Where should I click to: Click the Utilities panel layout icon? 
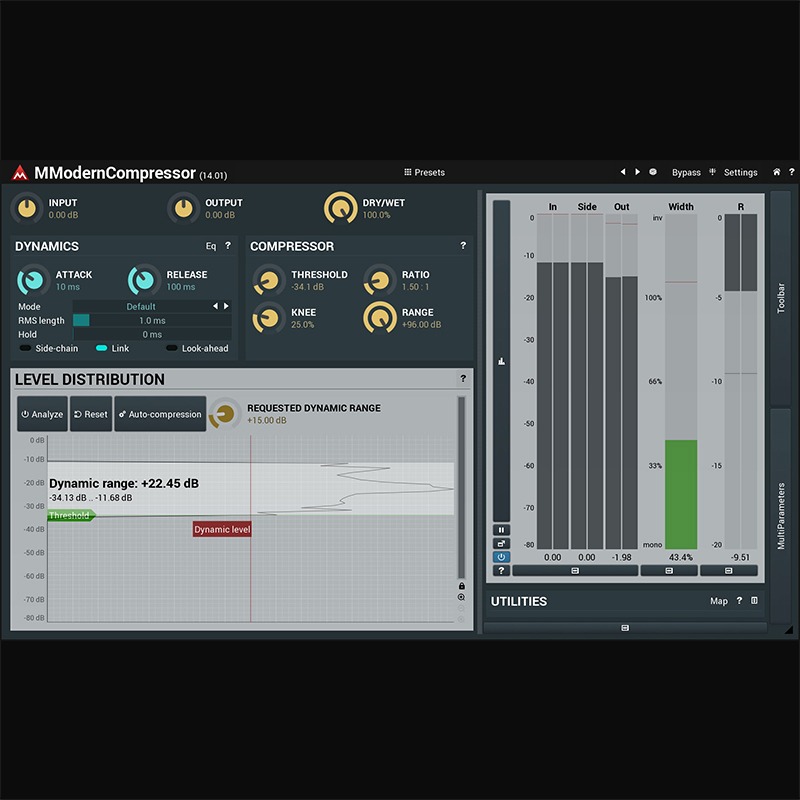pyautogui.click(x=754, y=601)
